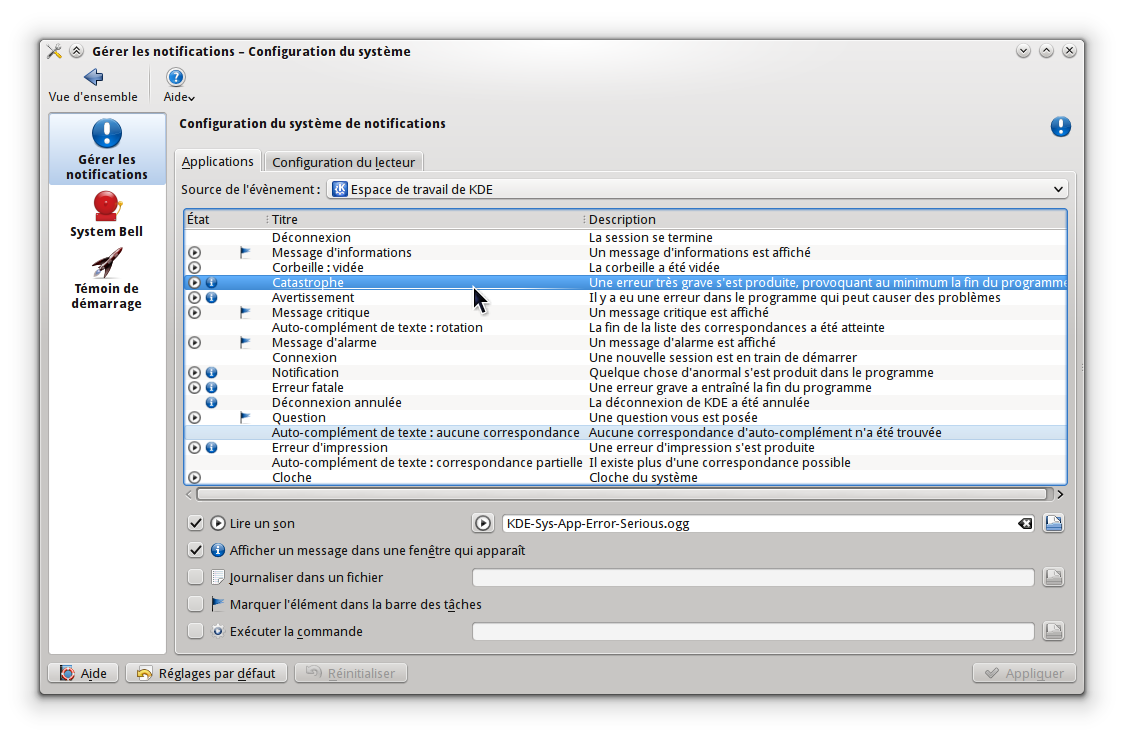Click the sound icon on Catastrophe row
This screenshot has width=1124, height=734.
point(194,282)
